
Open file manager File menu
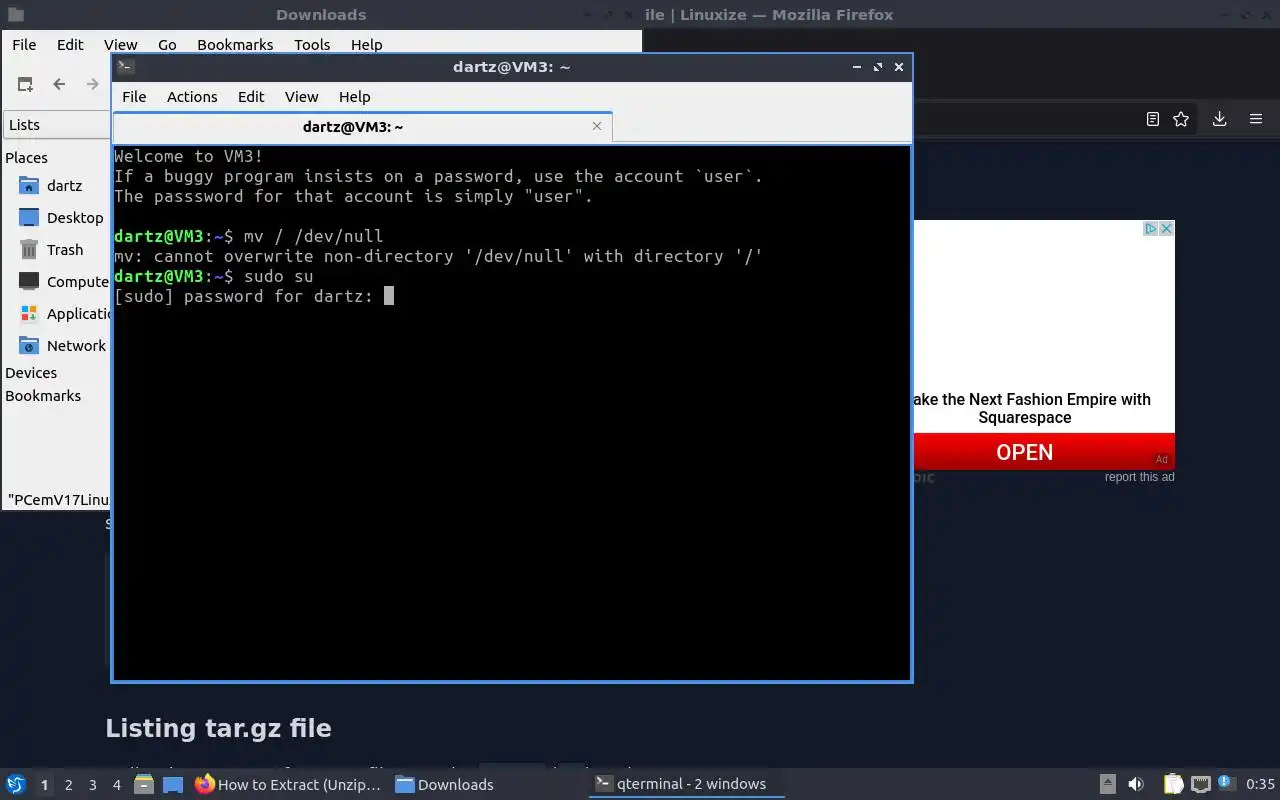pyautogui.click(x=24, y=44)
